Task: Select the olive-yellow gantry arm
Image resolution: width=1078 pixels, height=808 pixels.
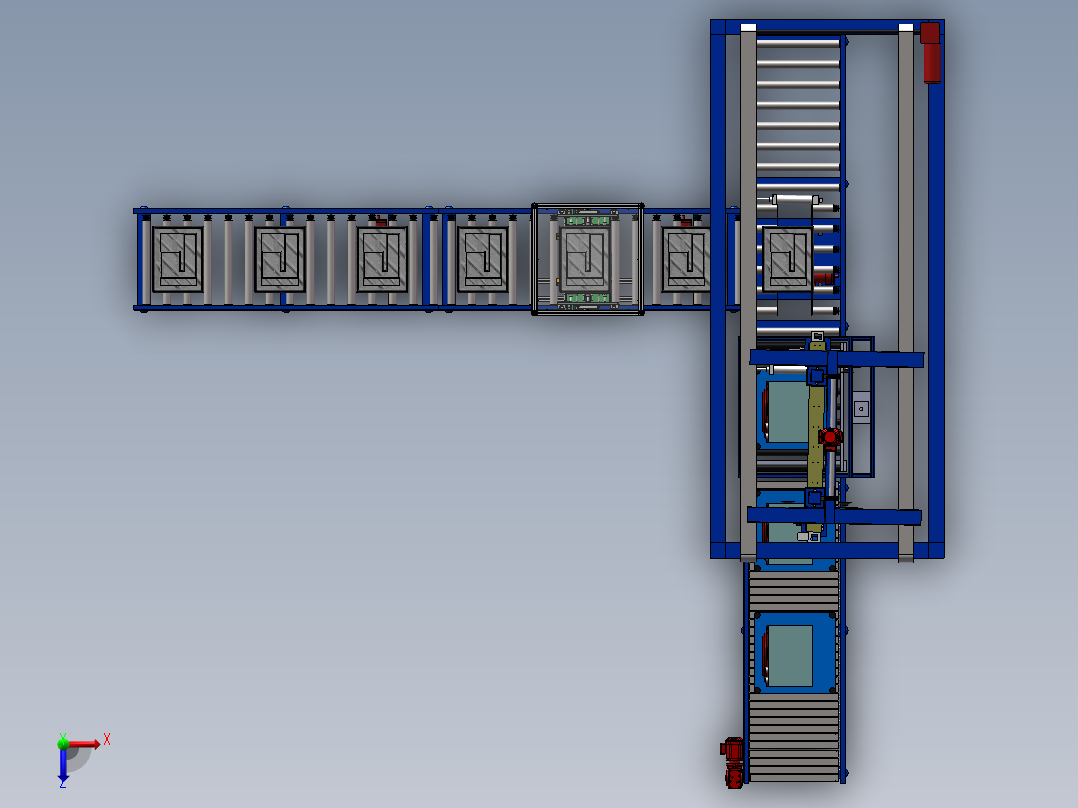Action: [815, 438]
